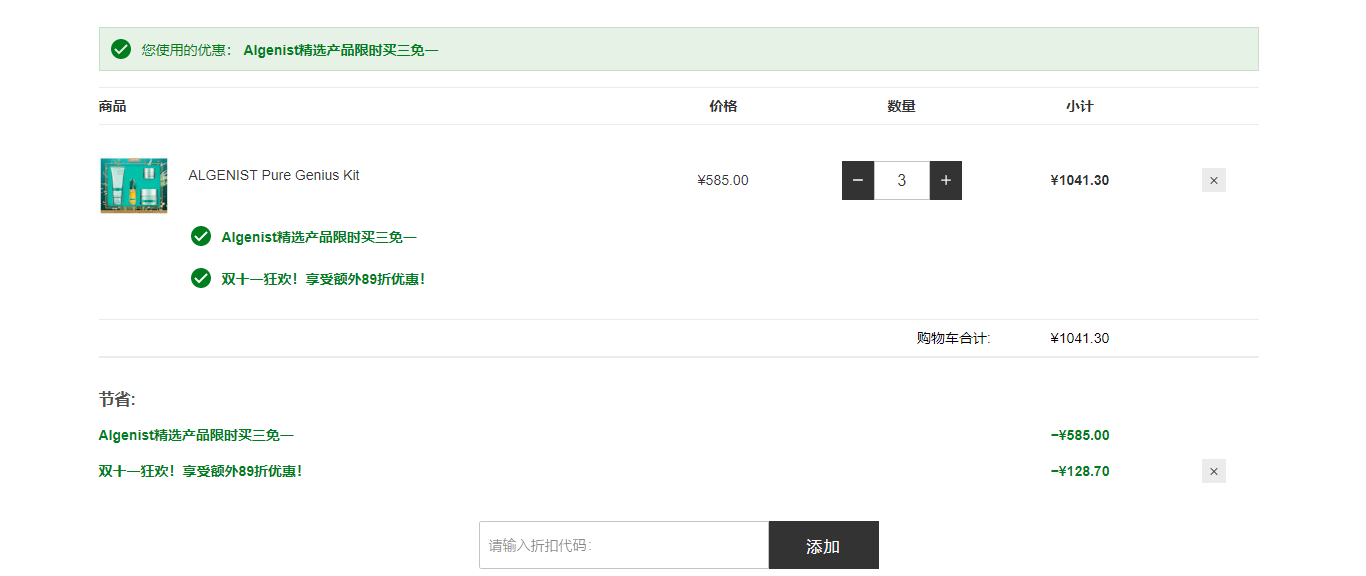Screen dimensions: 1366x576
Task: Click the −¥585.00 savings amount
Action: coord(1080,435)
